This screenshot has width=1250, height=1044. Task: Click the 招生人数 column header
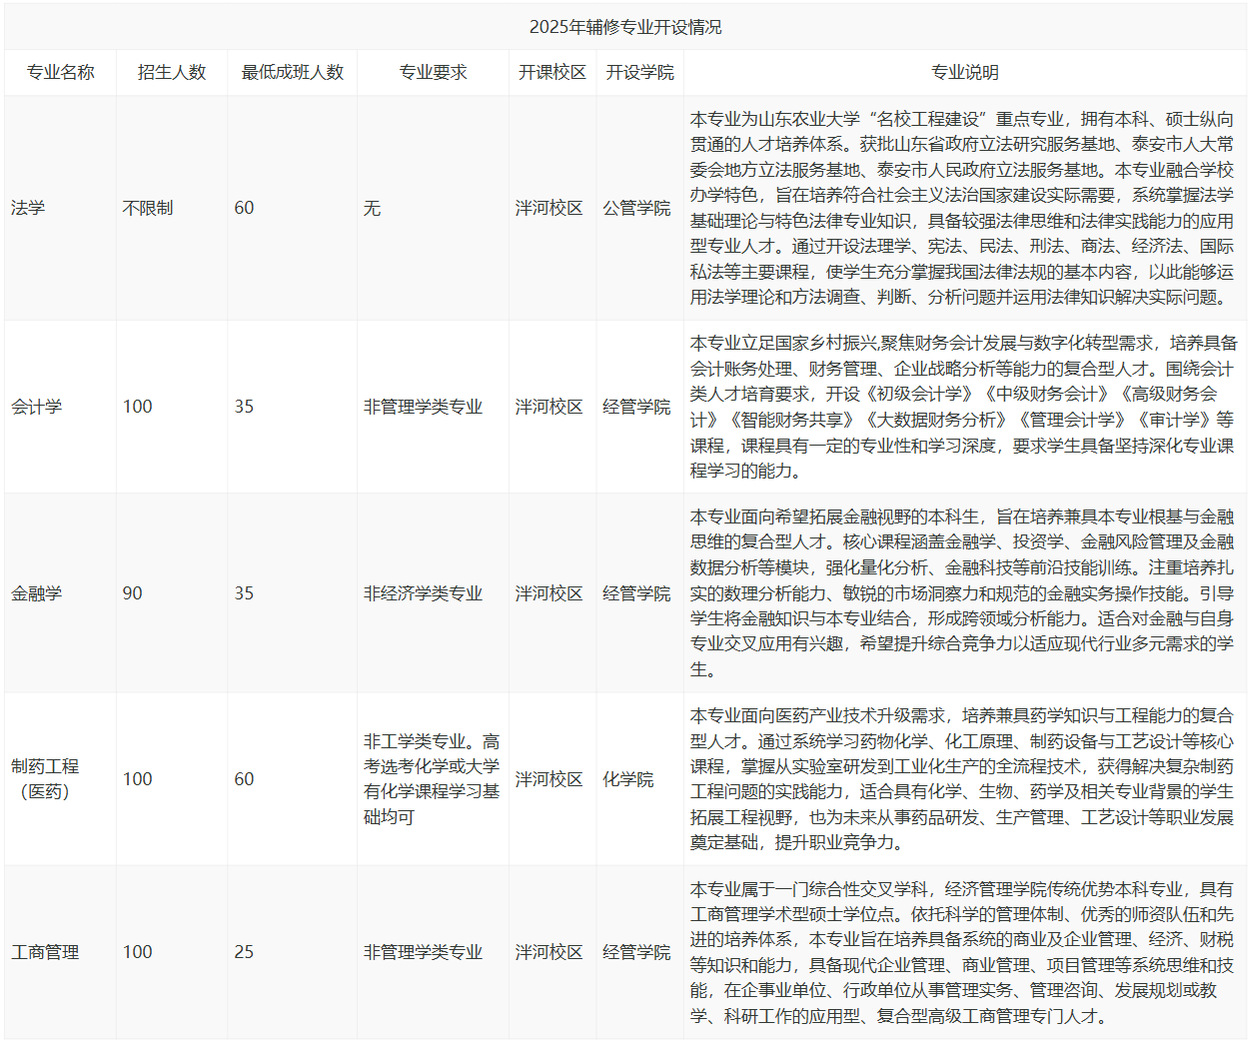click(x=172, y=72)
